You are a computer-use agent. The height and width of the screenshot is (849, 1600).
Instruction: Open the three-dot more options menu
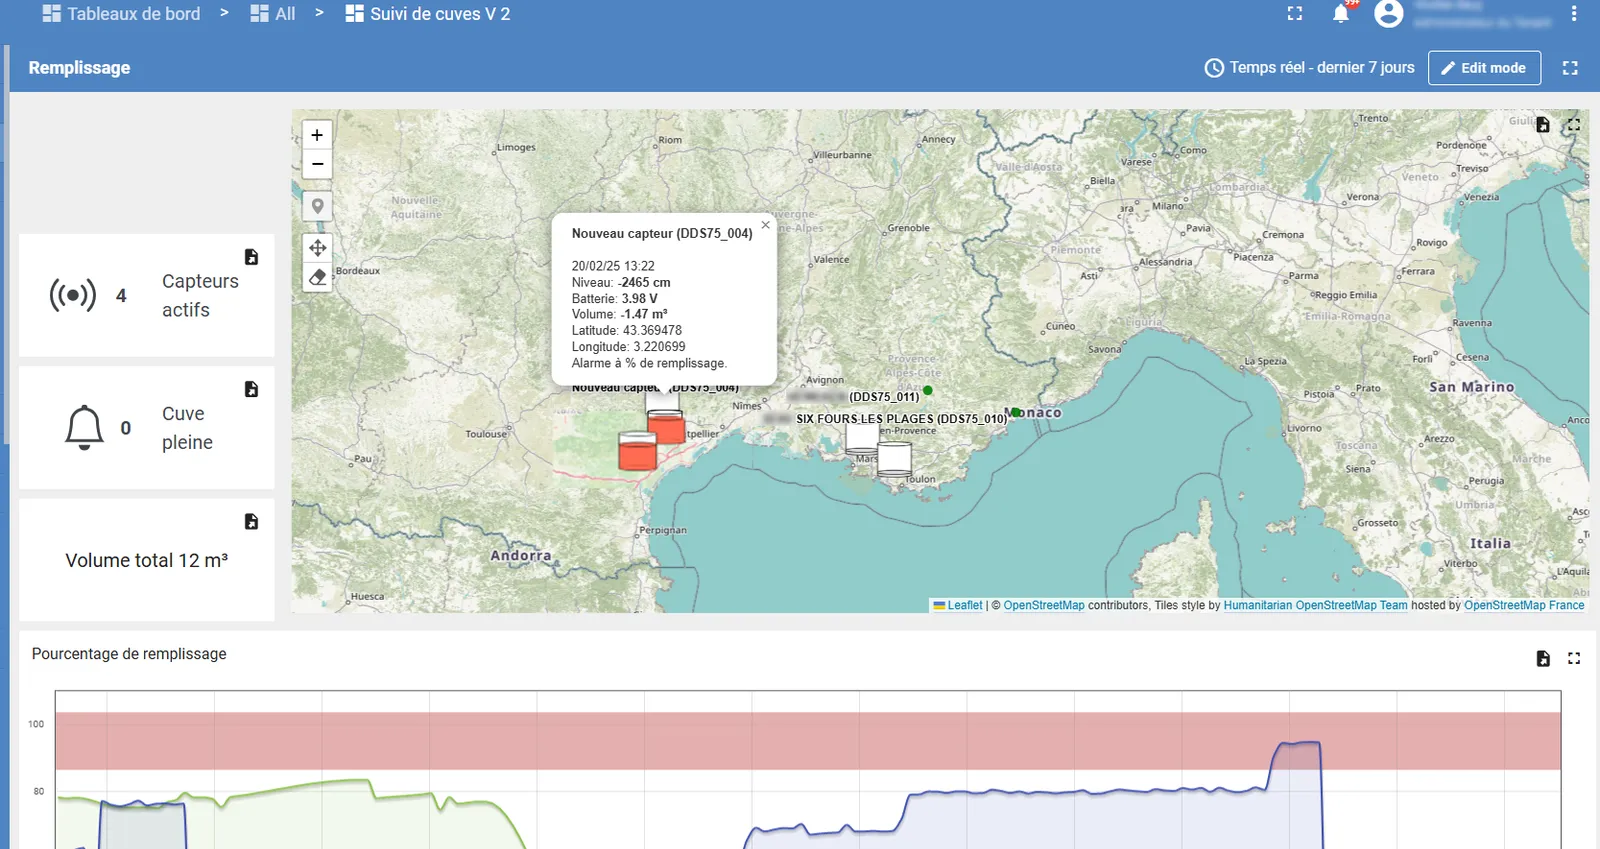tap(1573, 14)
